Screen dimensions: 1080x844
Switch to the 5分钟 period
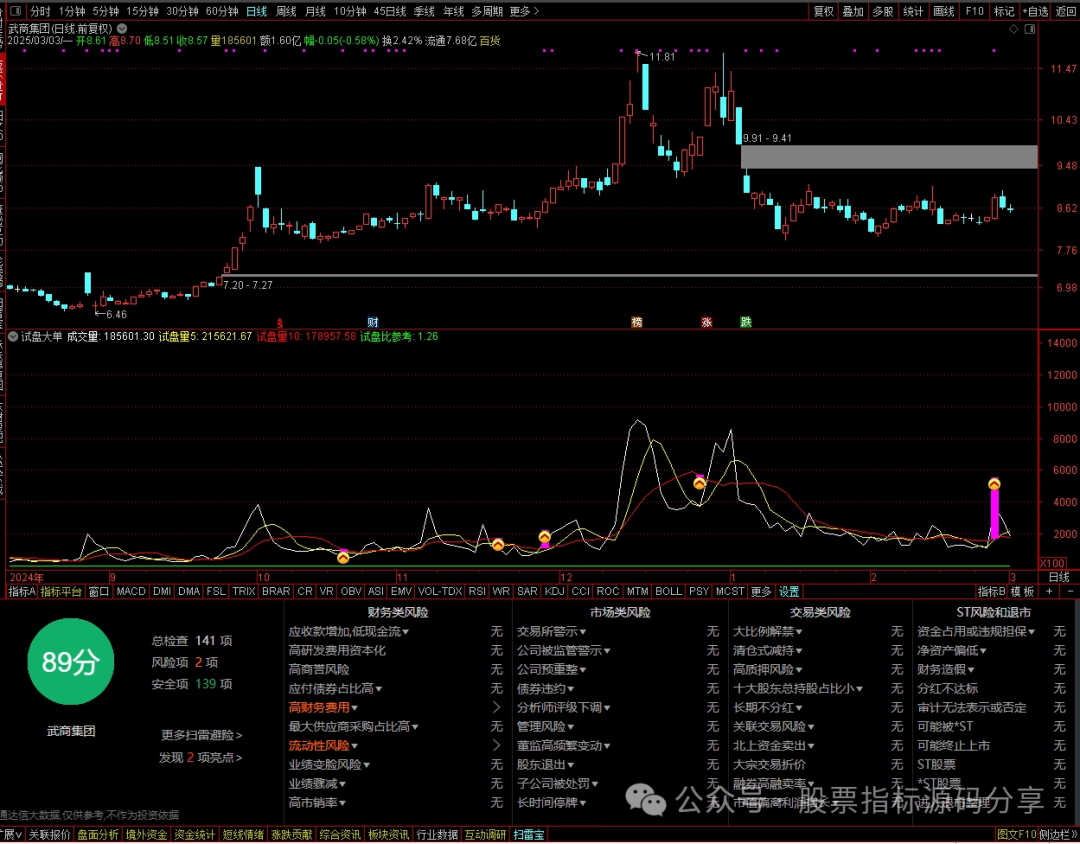click(x=105, y=11)
